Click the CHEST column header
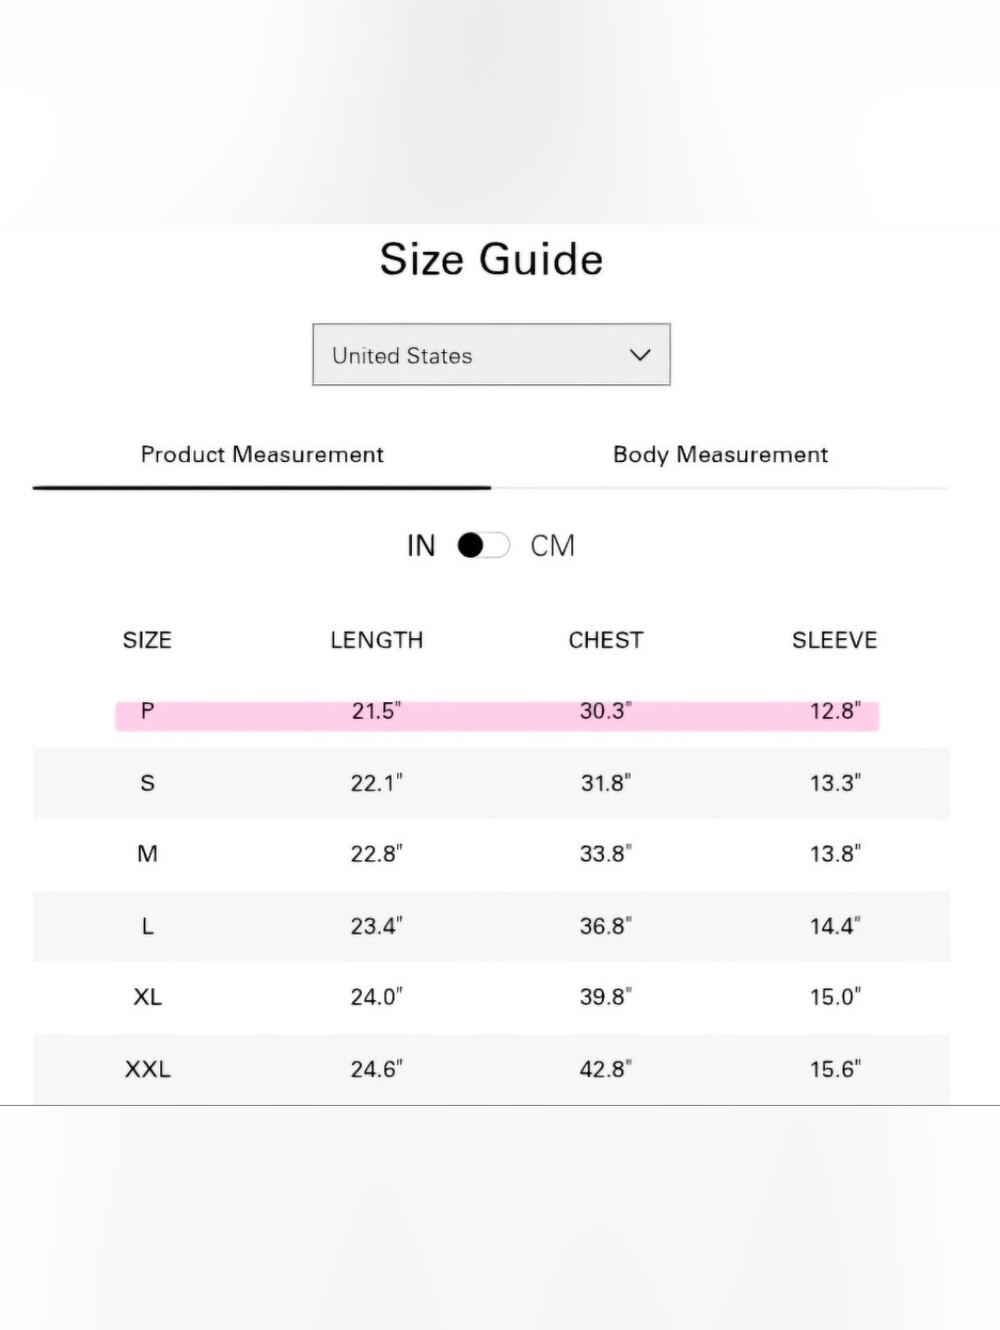1000x1330 pixels. pyautogui.click(x=606, y=640)
